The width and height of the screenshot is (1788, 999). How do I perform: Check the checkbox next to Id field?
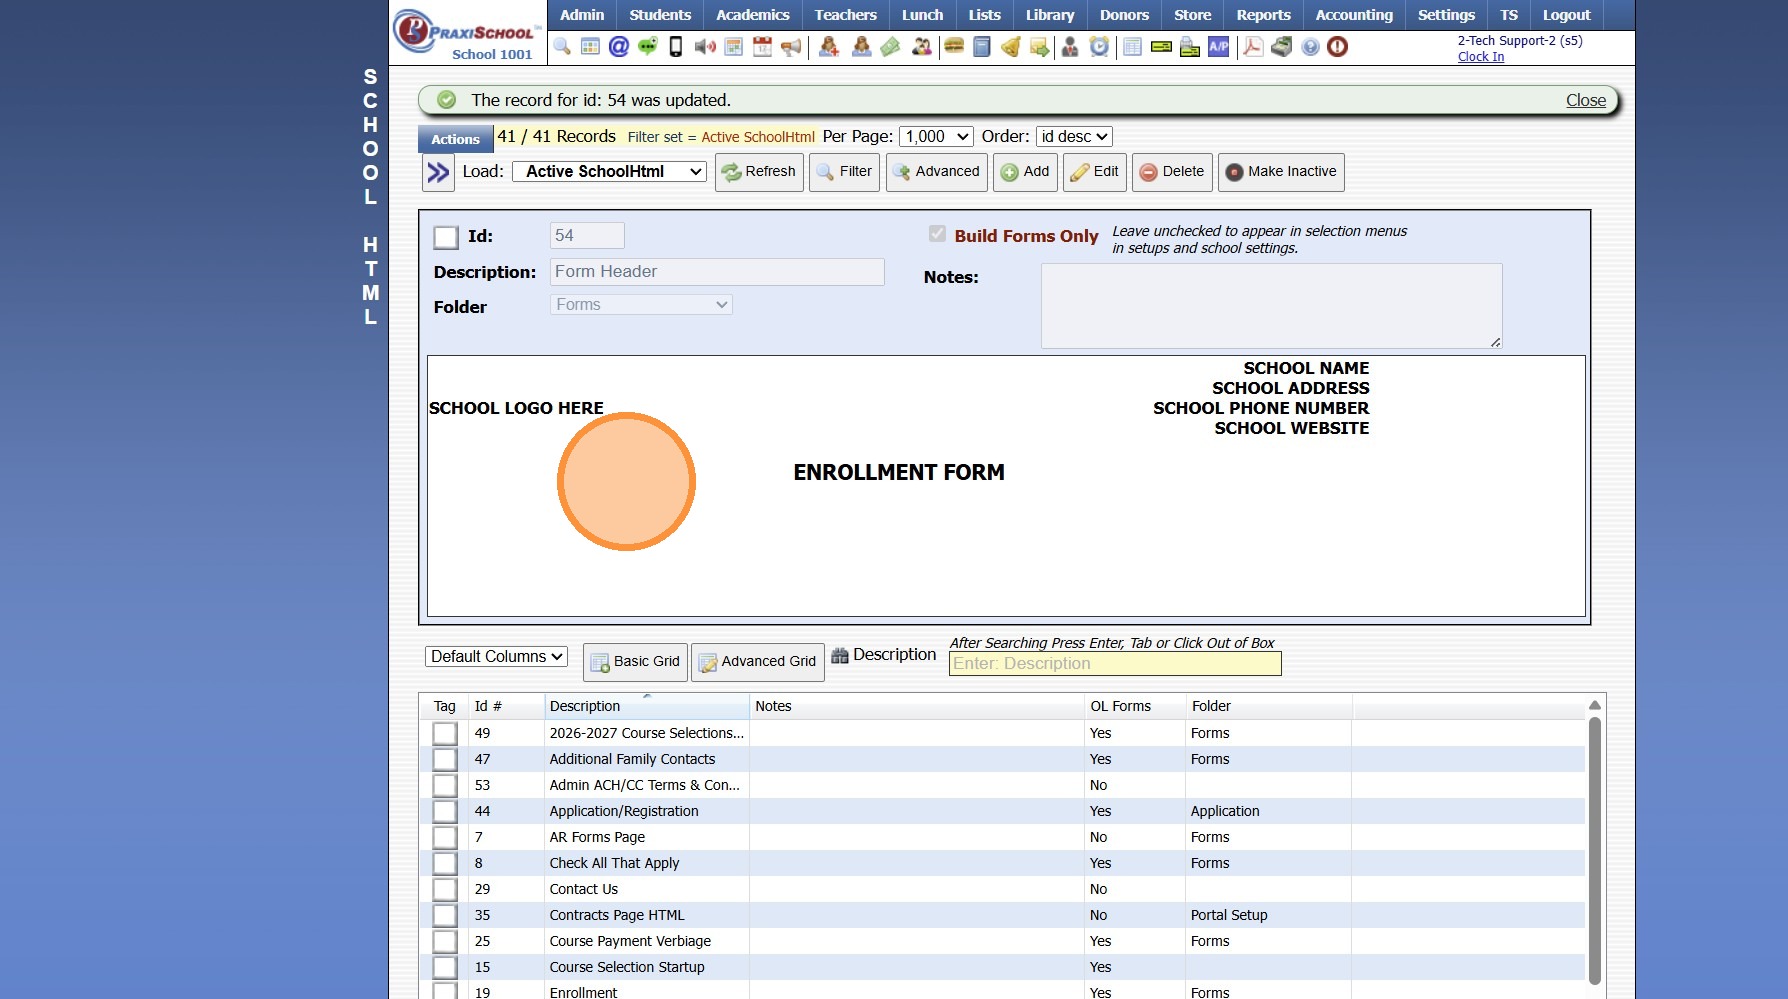pos(446,237)
